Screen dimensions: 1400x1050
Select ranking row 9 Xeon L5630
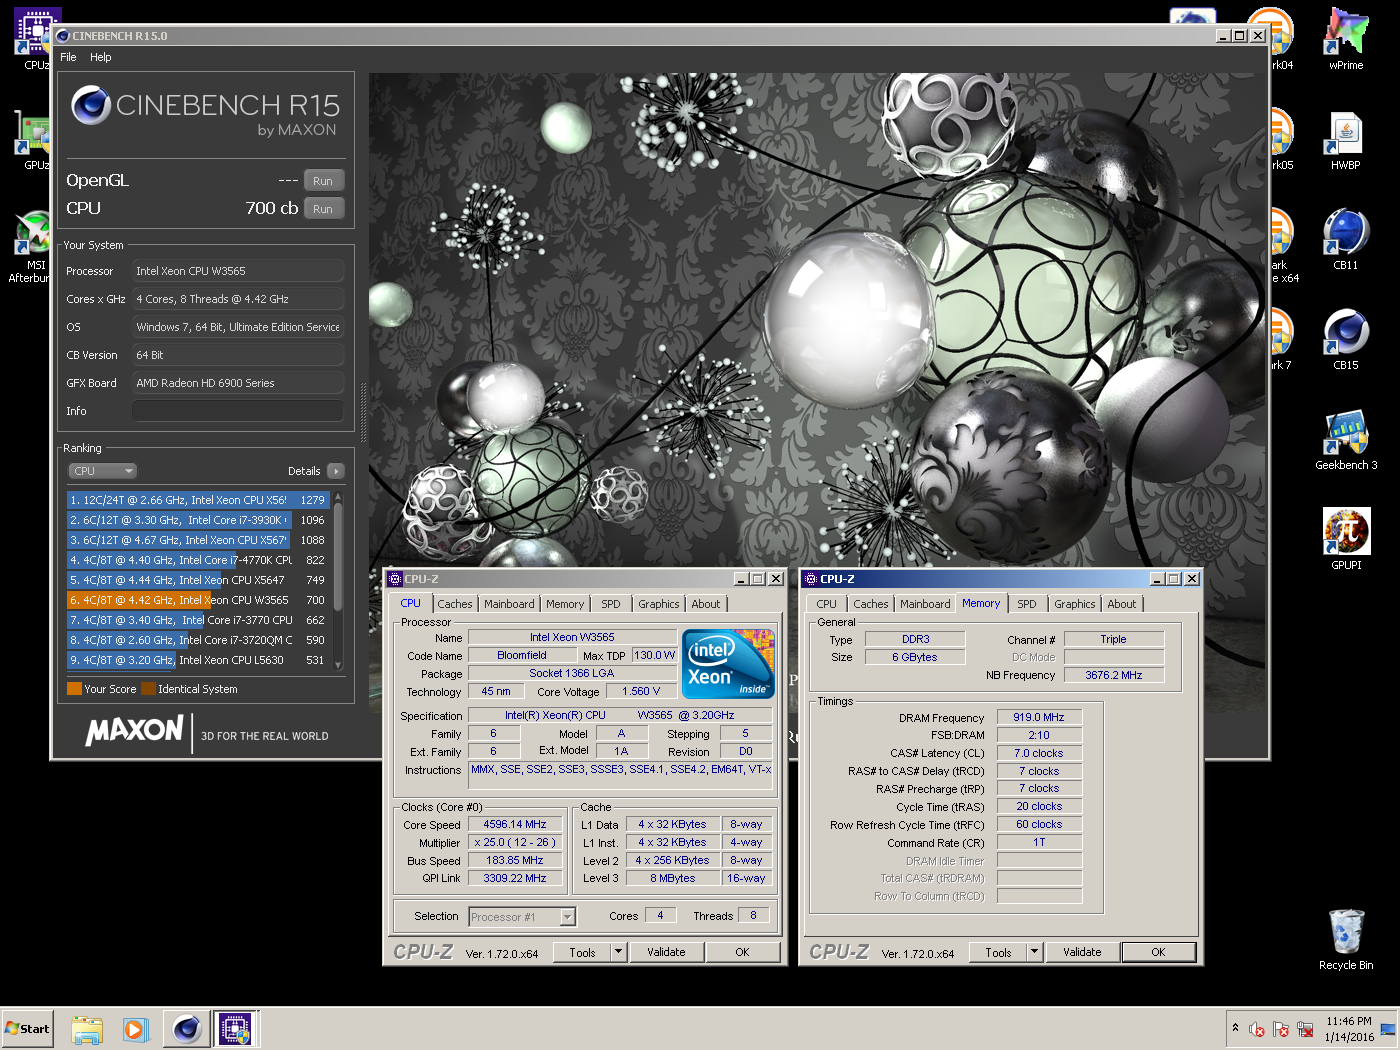point(198,660)
